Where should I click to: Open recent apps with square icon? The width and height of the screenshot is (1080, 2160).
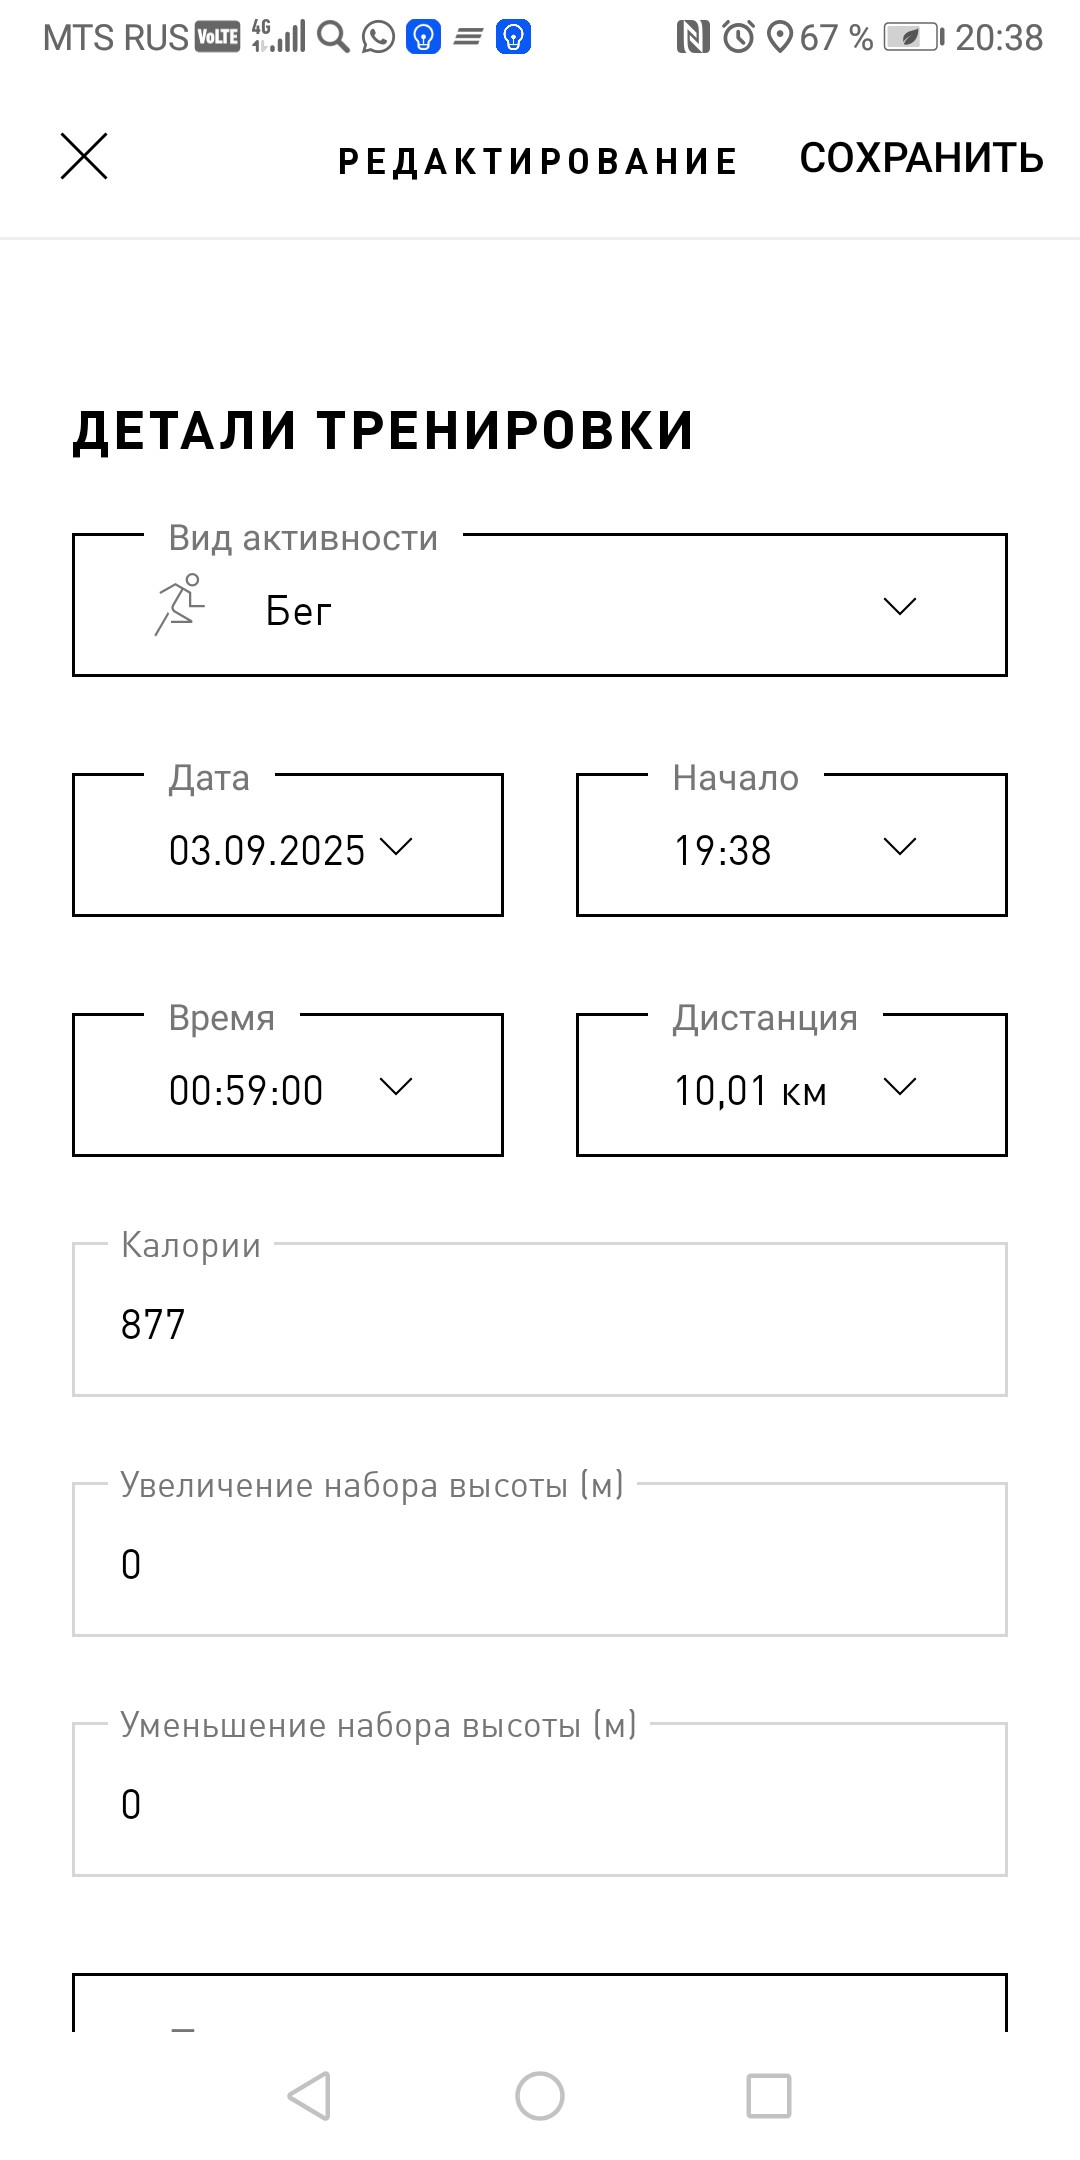pyautogui.click(x=769, y=2095)
